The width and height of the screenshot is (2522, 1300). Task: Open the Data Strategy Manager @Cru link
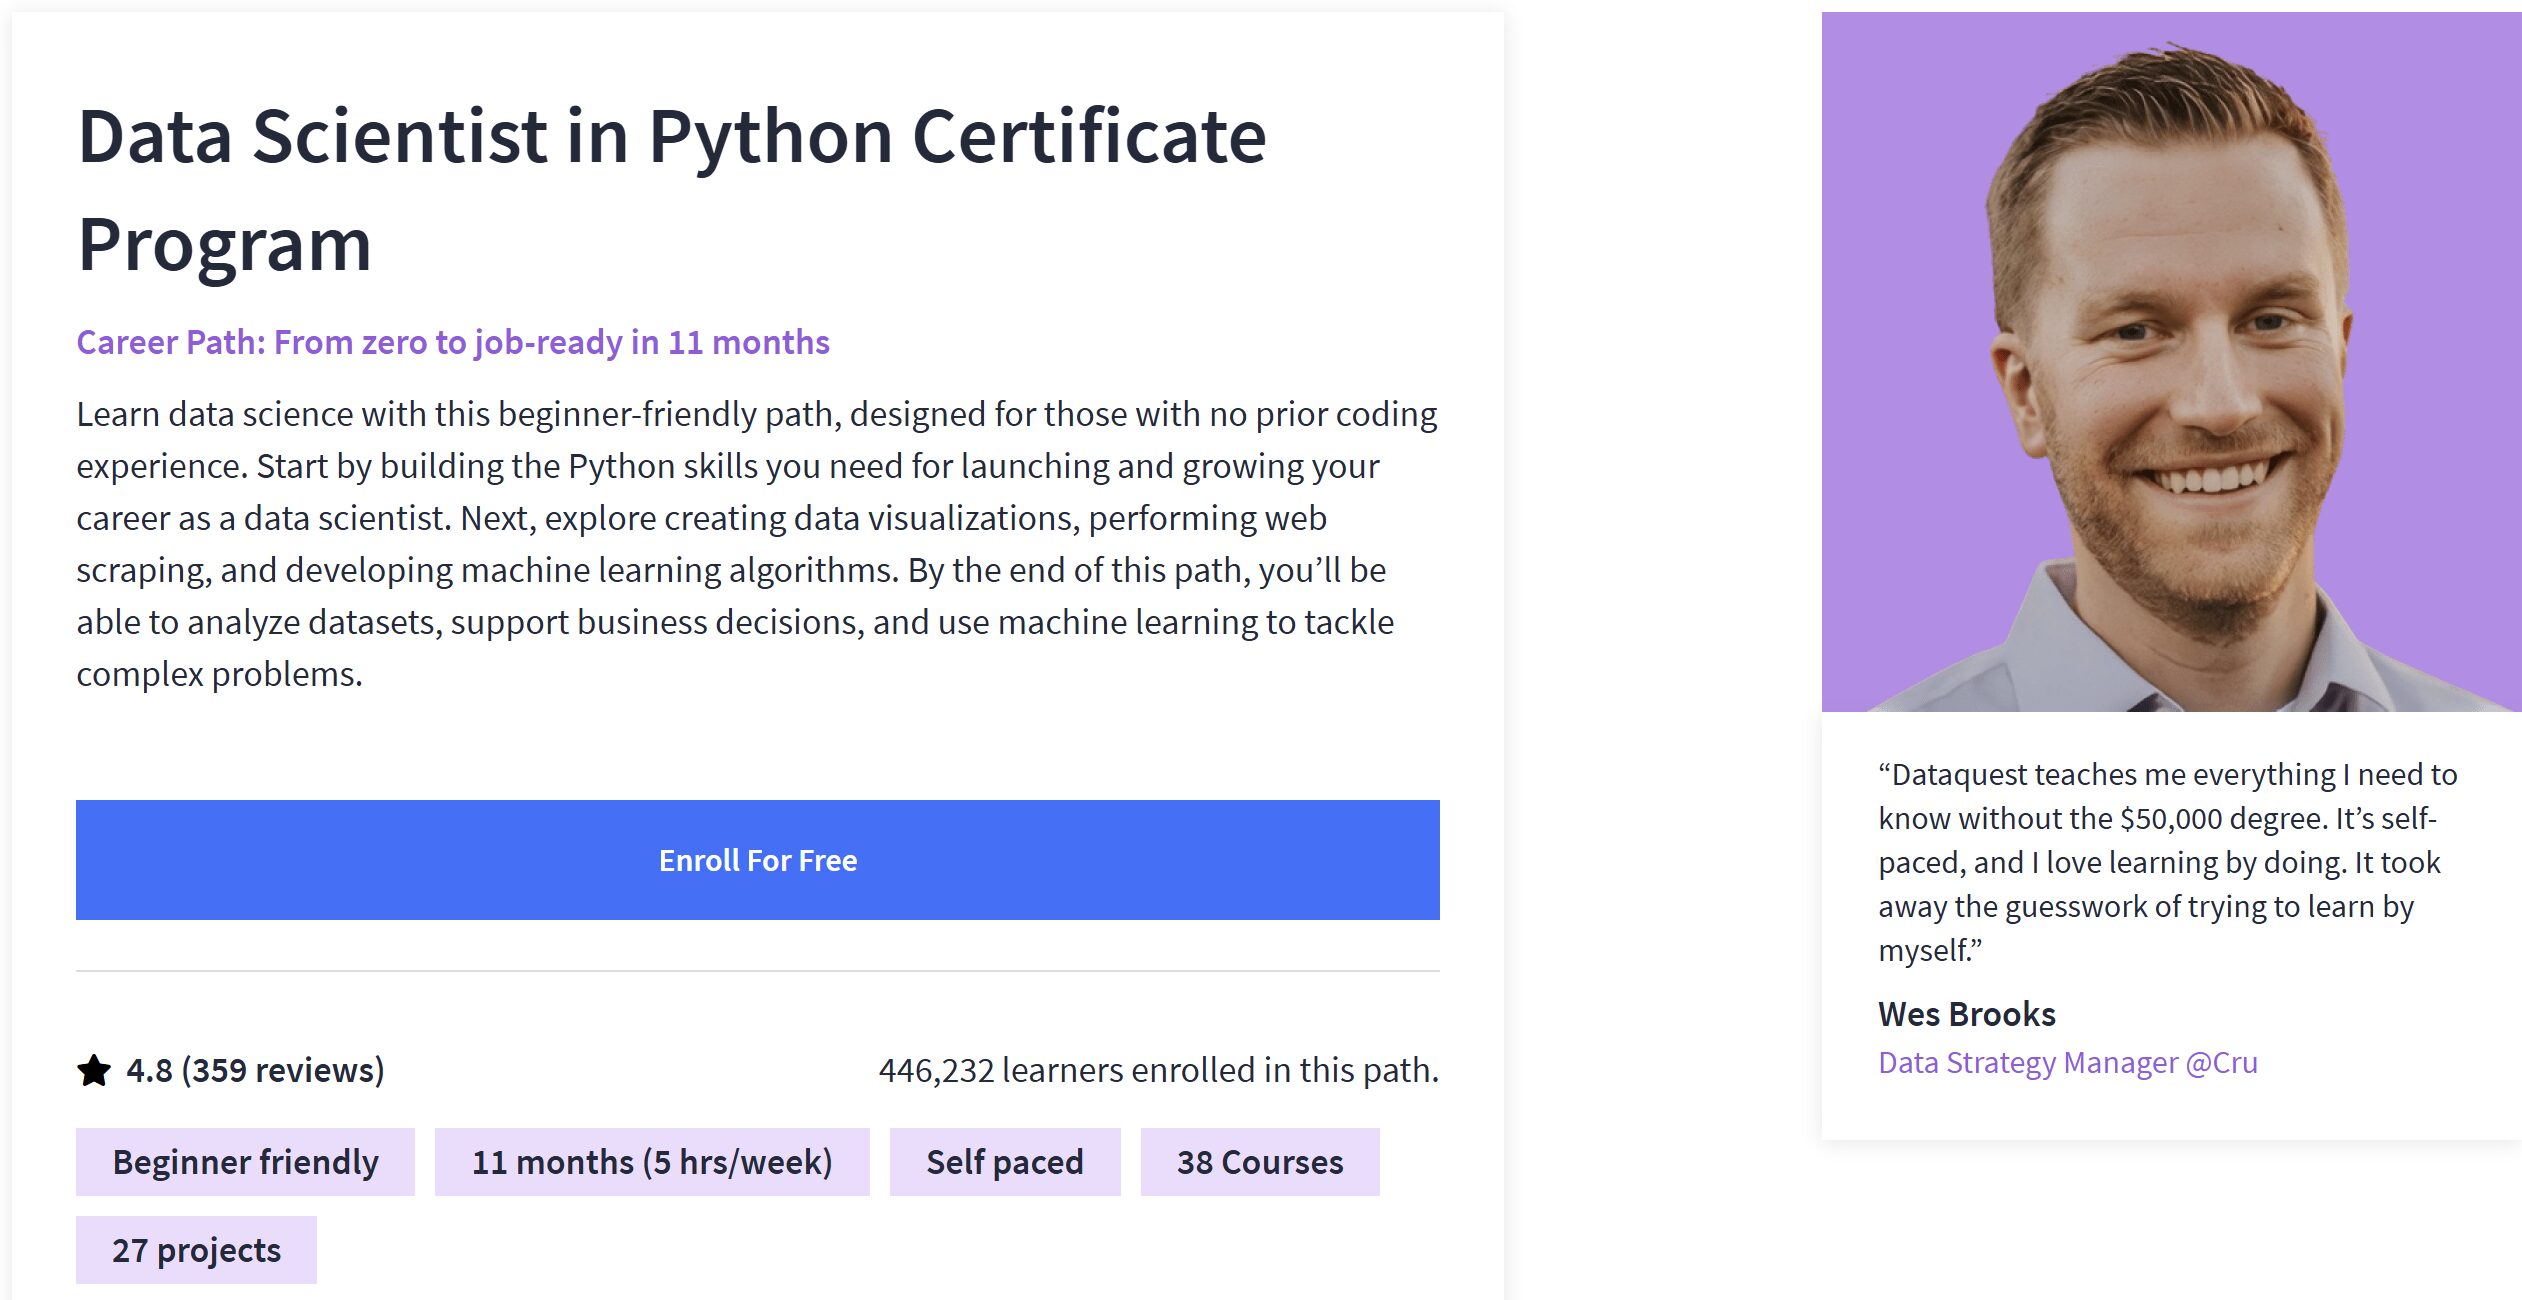[x=2067, y=1062]
